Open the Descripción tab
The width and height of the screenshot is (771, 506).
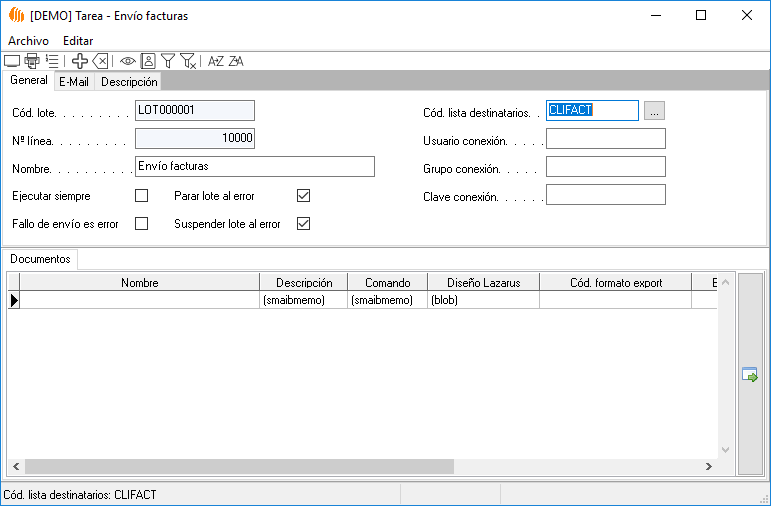click(129, 82)
